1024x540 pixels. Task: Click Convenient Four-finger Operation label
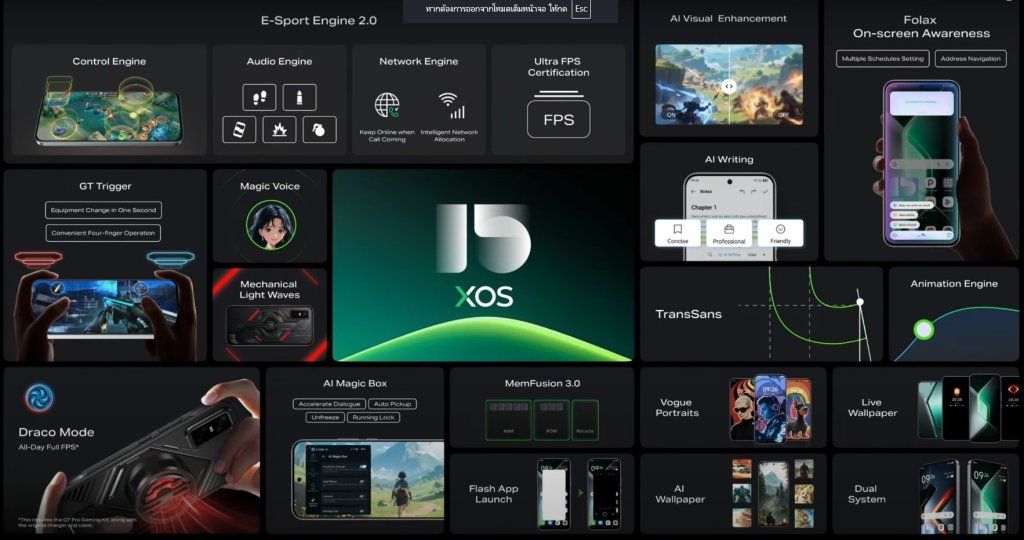click(x=103, y=233)
